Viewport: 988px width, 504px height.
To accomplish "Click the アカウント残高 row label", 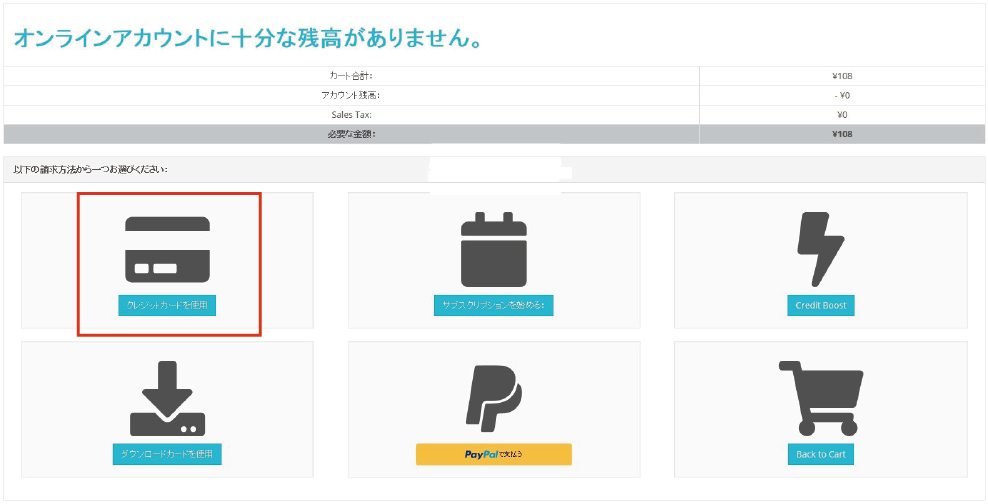I will tap(351, 96).
